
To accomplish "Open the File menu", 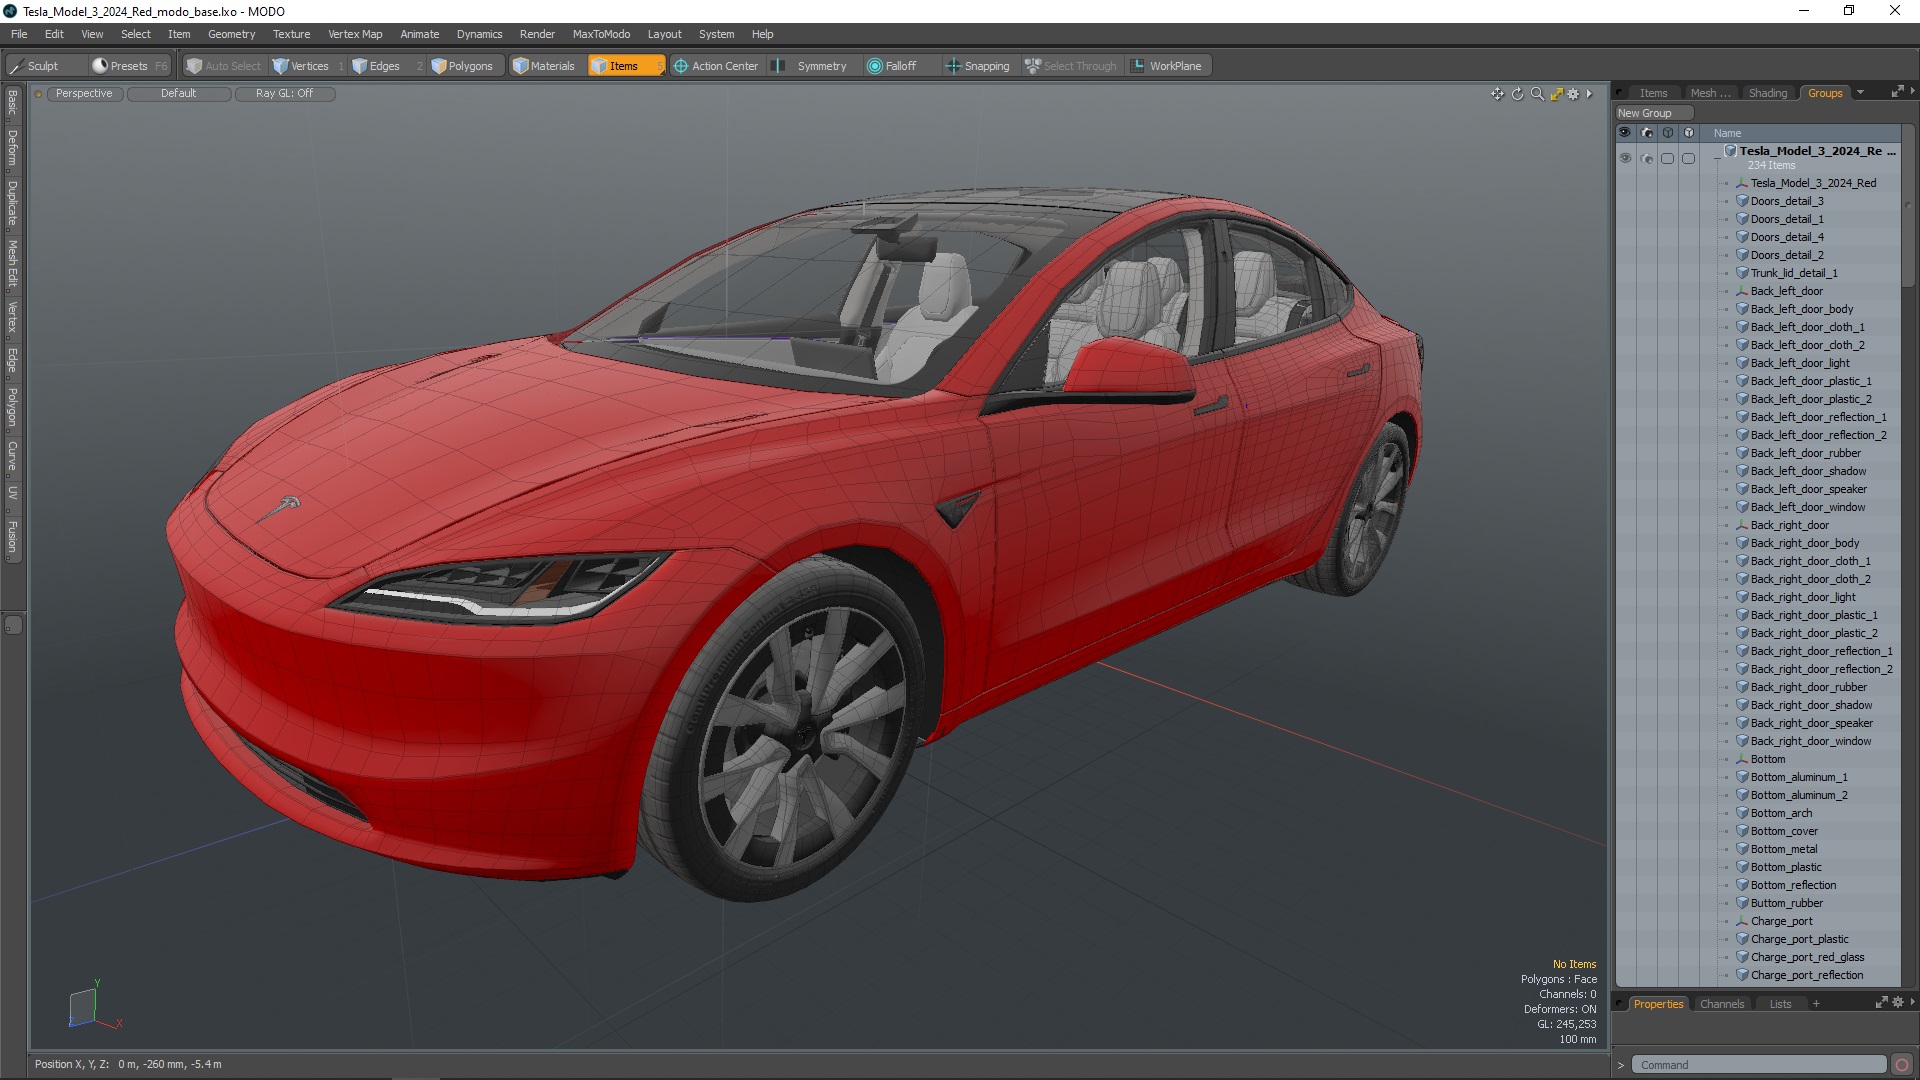I will pyautogui.click(x=19, y=34).
